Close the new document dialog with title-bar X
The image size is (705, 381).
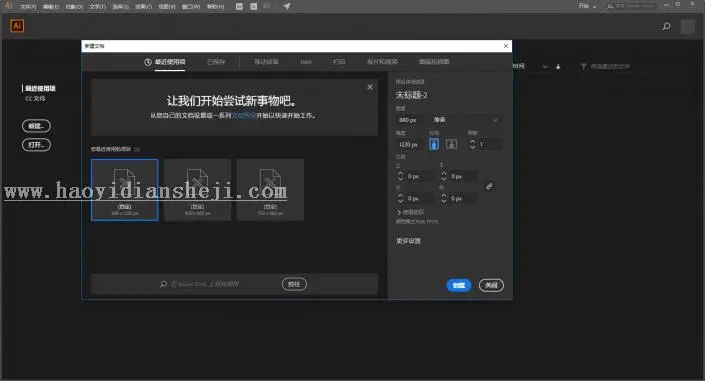tap(506, 46)
